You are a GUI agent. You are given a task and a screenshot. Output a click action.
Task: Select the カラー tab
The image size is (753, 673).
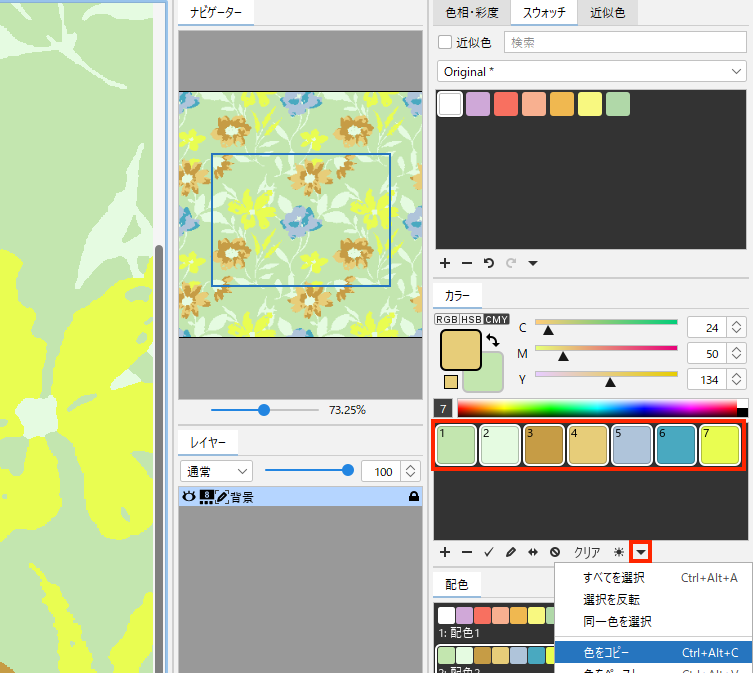[457, 295]
